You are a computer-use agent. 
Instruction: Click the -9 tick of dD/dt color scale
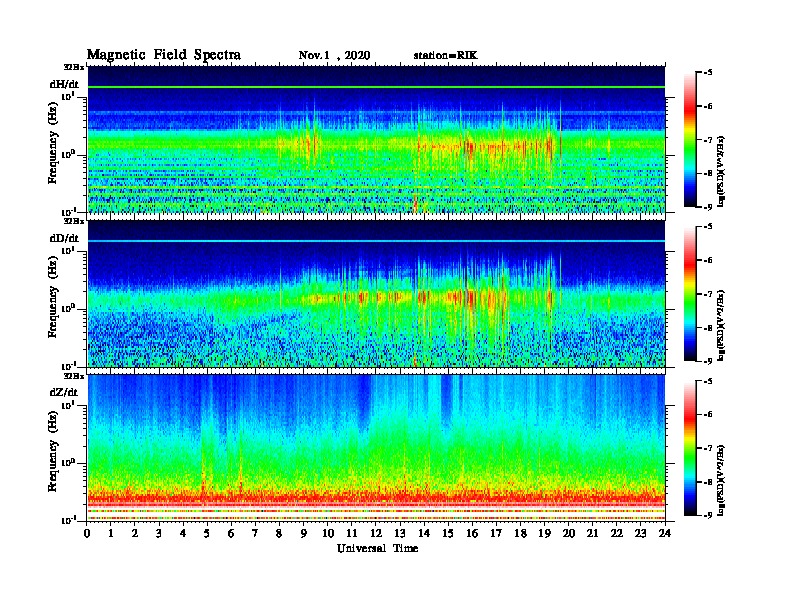click(708, 361)
